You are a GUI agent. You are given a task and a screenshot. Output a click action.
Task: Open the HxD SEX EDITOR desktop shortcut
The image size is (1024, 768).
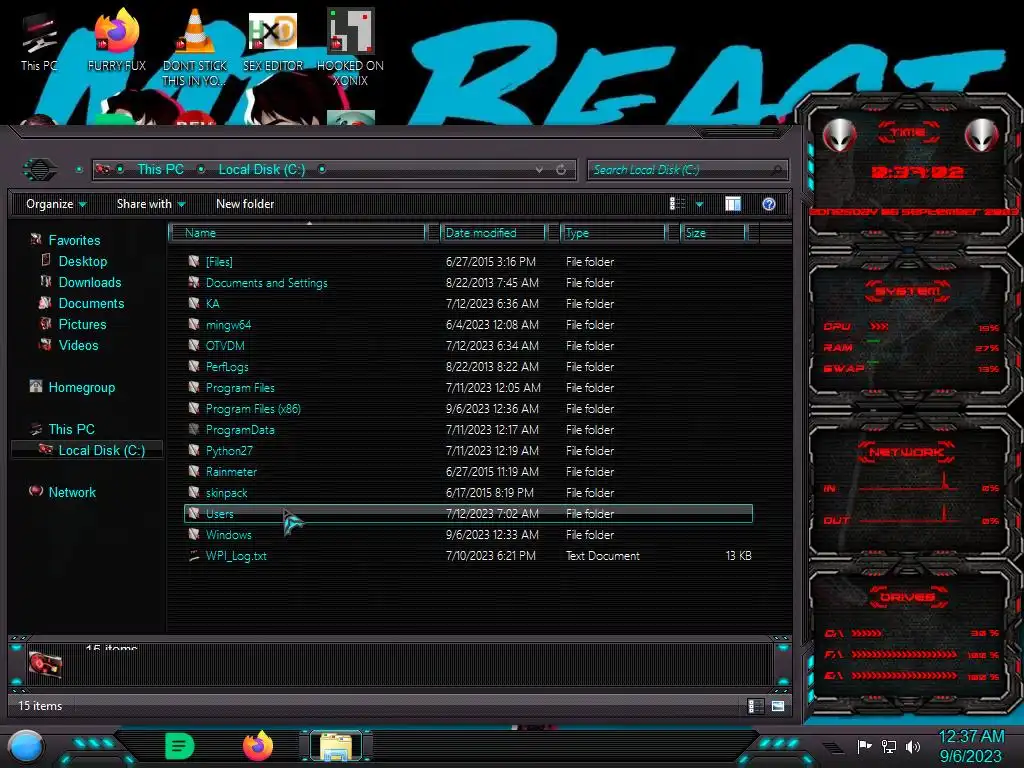[x=273, y=40]
